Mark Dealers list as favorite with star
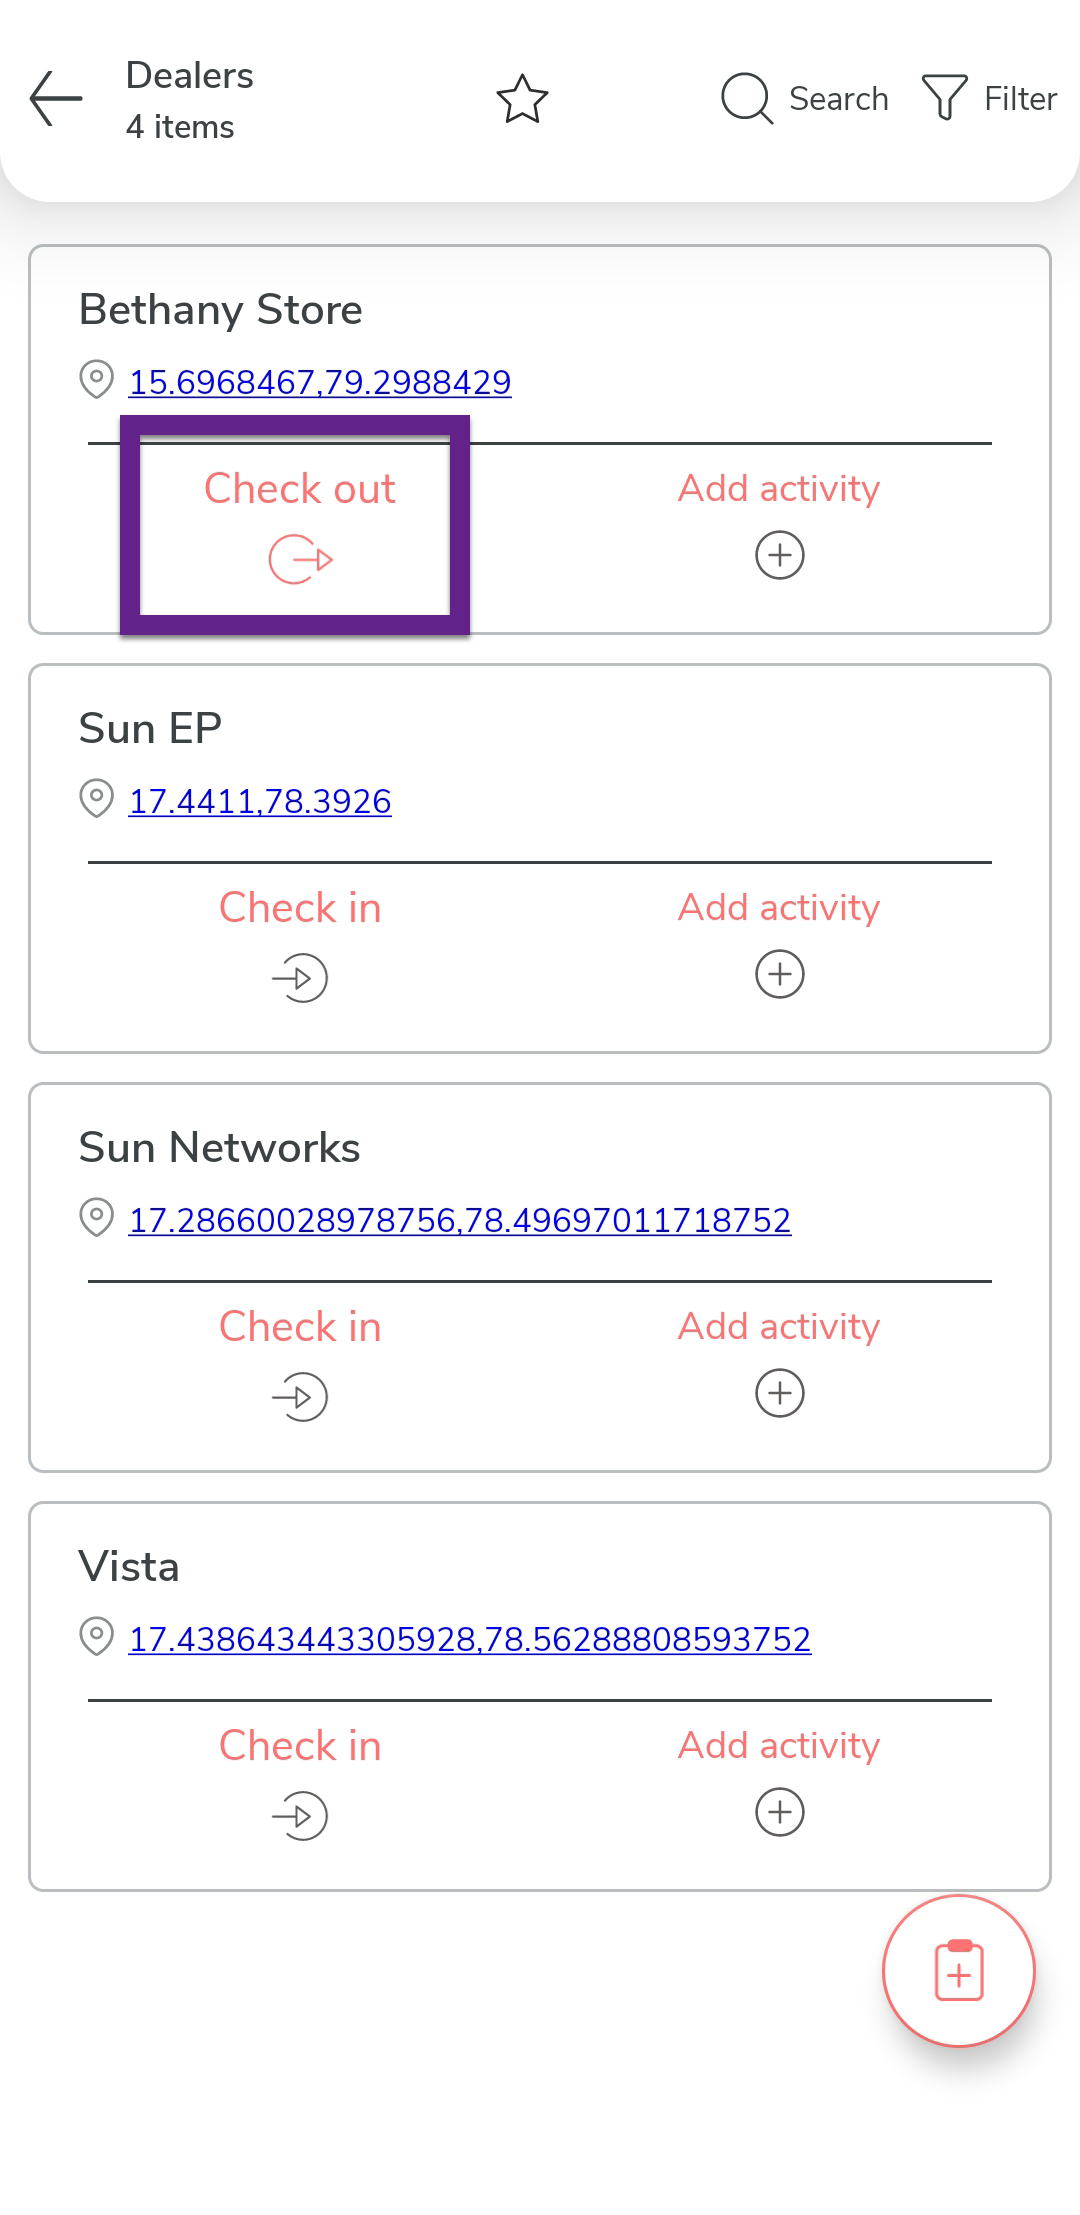The image size is (1080, 2215). [522, 99]
